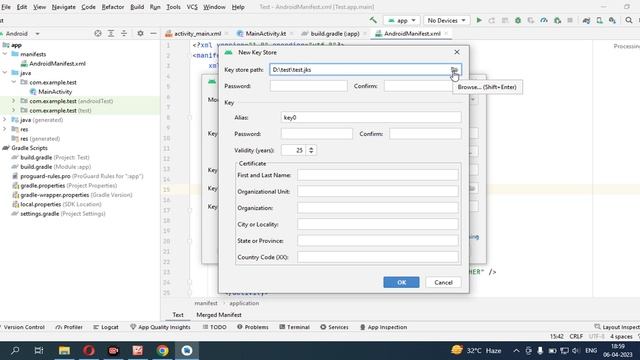Click the City or Locality field
Image resolution: width=640 pixels, height=360 pixels.
[x=378, y=224]
